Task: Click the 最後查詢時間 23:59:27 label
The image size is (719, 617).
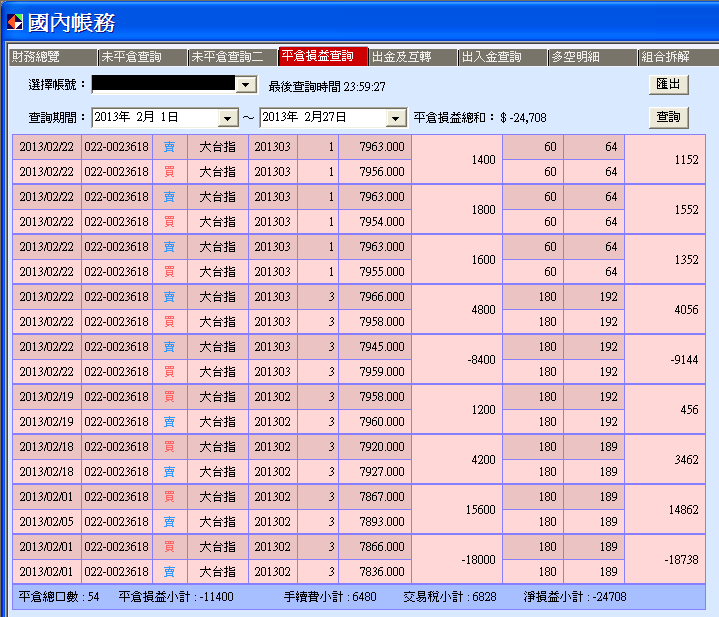Action: [x=327, y=87]
